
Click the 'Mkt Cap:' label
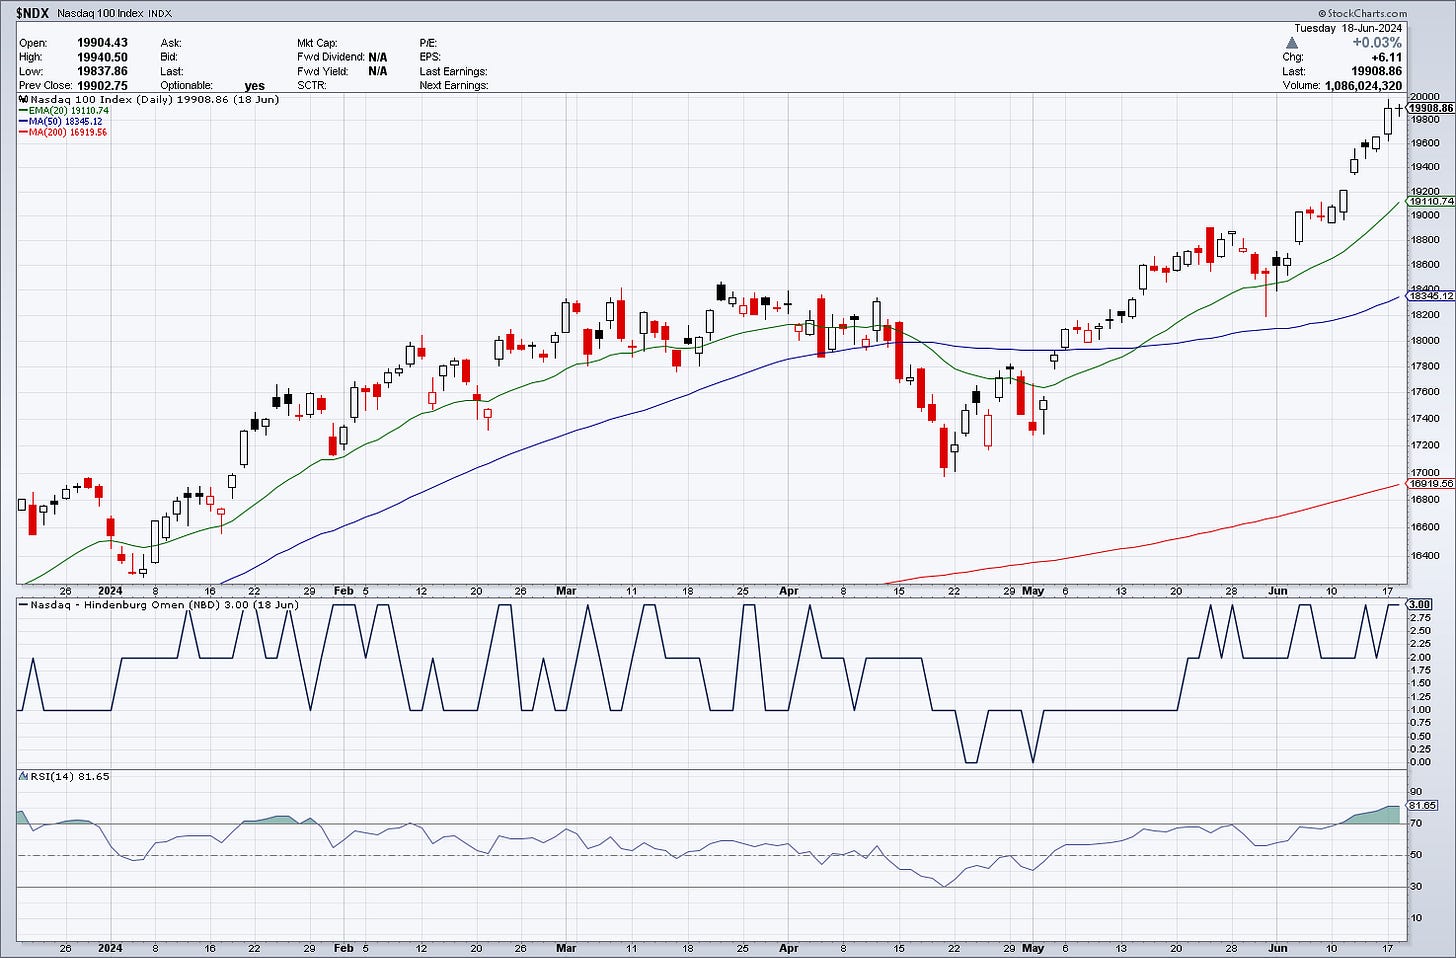[317, 43]
